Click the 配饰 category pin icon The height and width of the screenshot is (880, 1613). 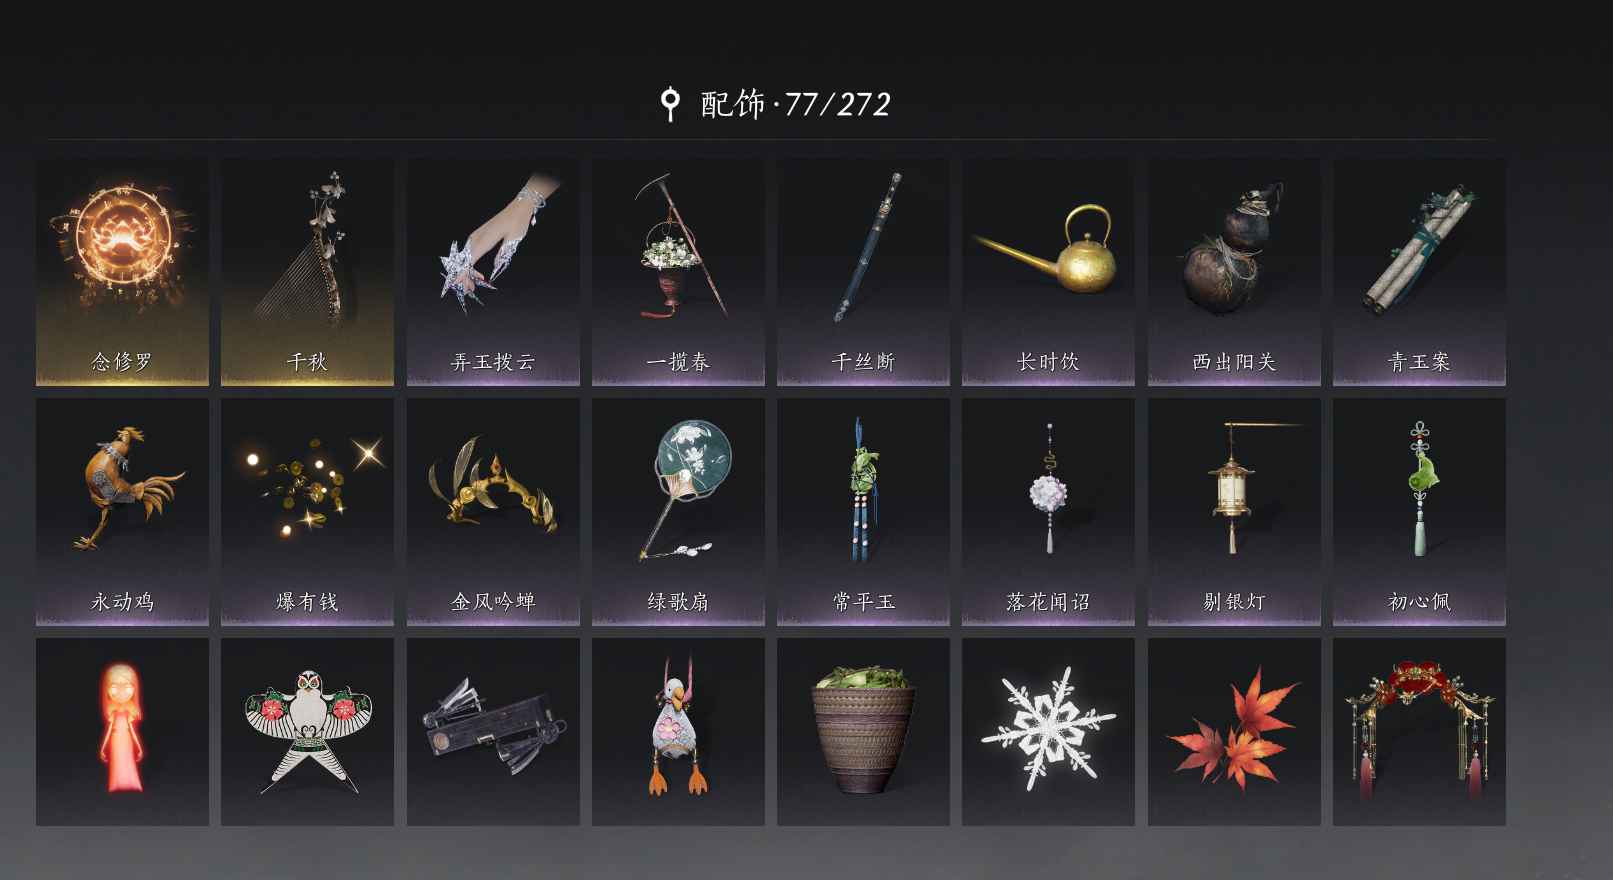(670, 104)
